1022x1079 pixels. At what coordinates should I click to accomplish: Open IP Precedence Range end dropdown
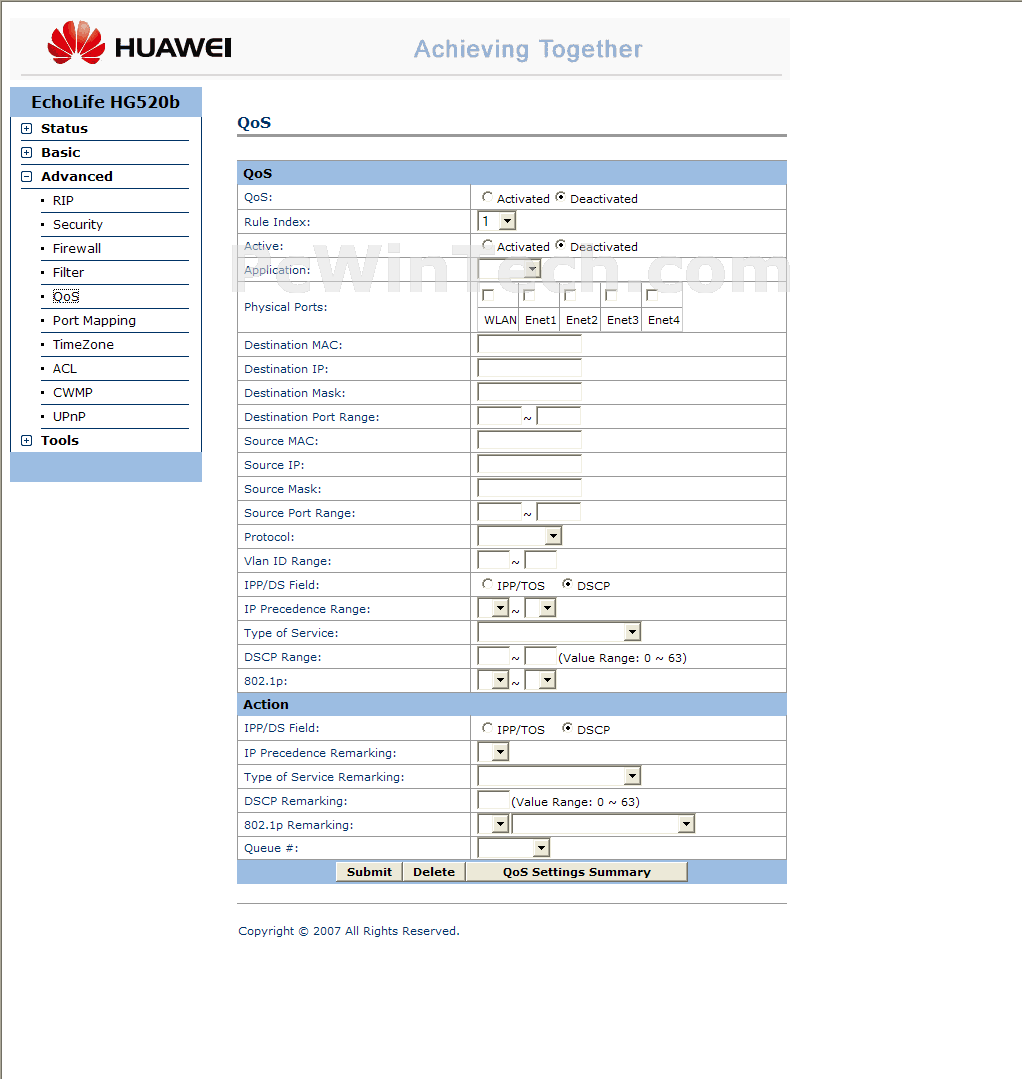click(x=540, y=608)
